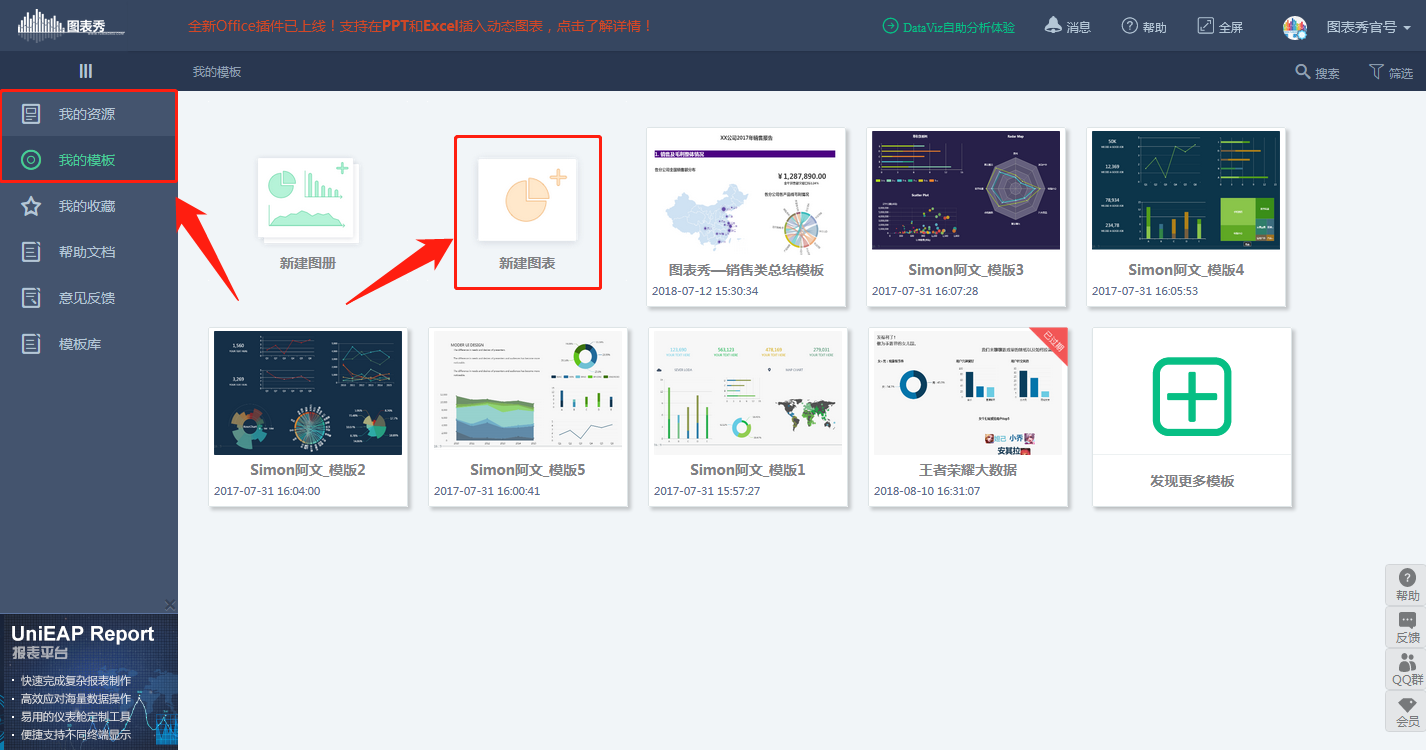
Task: Click the Simon阿文_模版4 title
Action: coord(1186,270)
